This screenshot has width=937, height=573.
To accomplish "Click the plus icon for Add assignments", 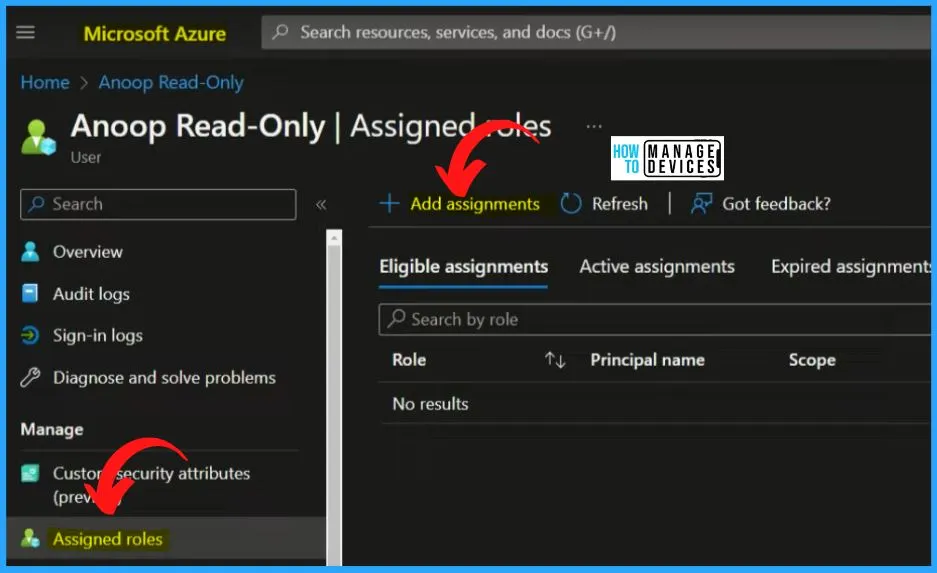I will point(389,204).
